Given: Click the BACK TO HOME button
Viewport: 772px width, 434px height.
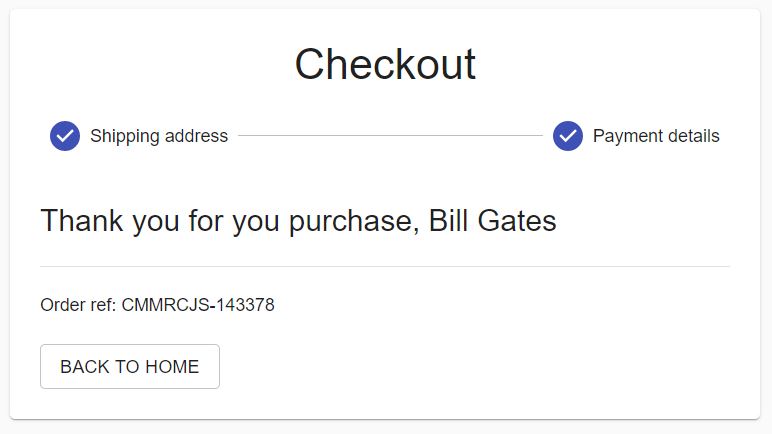Looking at the screenshot, I should pyautogui.click(x=130, y=367).
